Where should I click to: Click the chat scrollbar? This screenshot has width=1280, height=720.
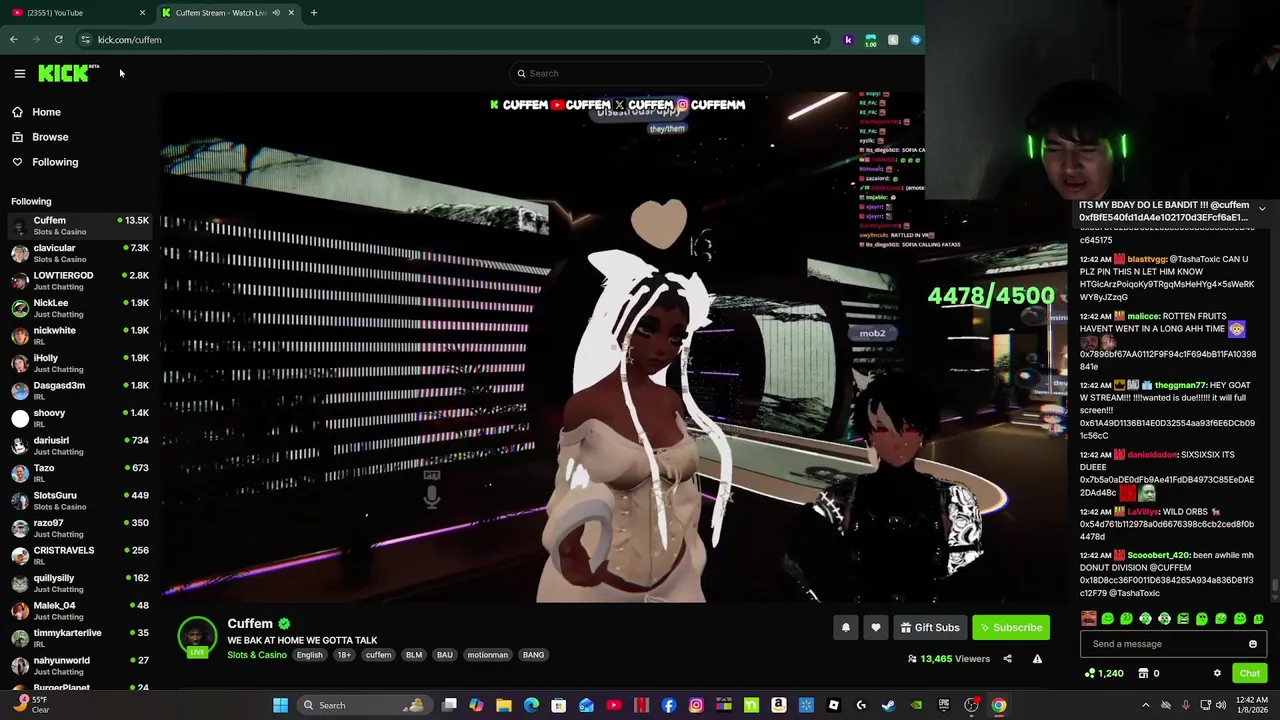(1274, 585)
